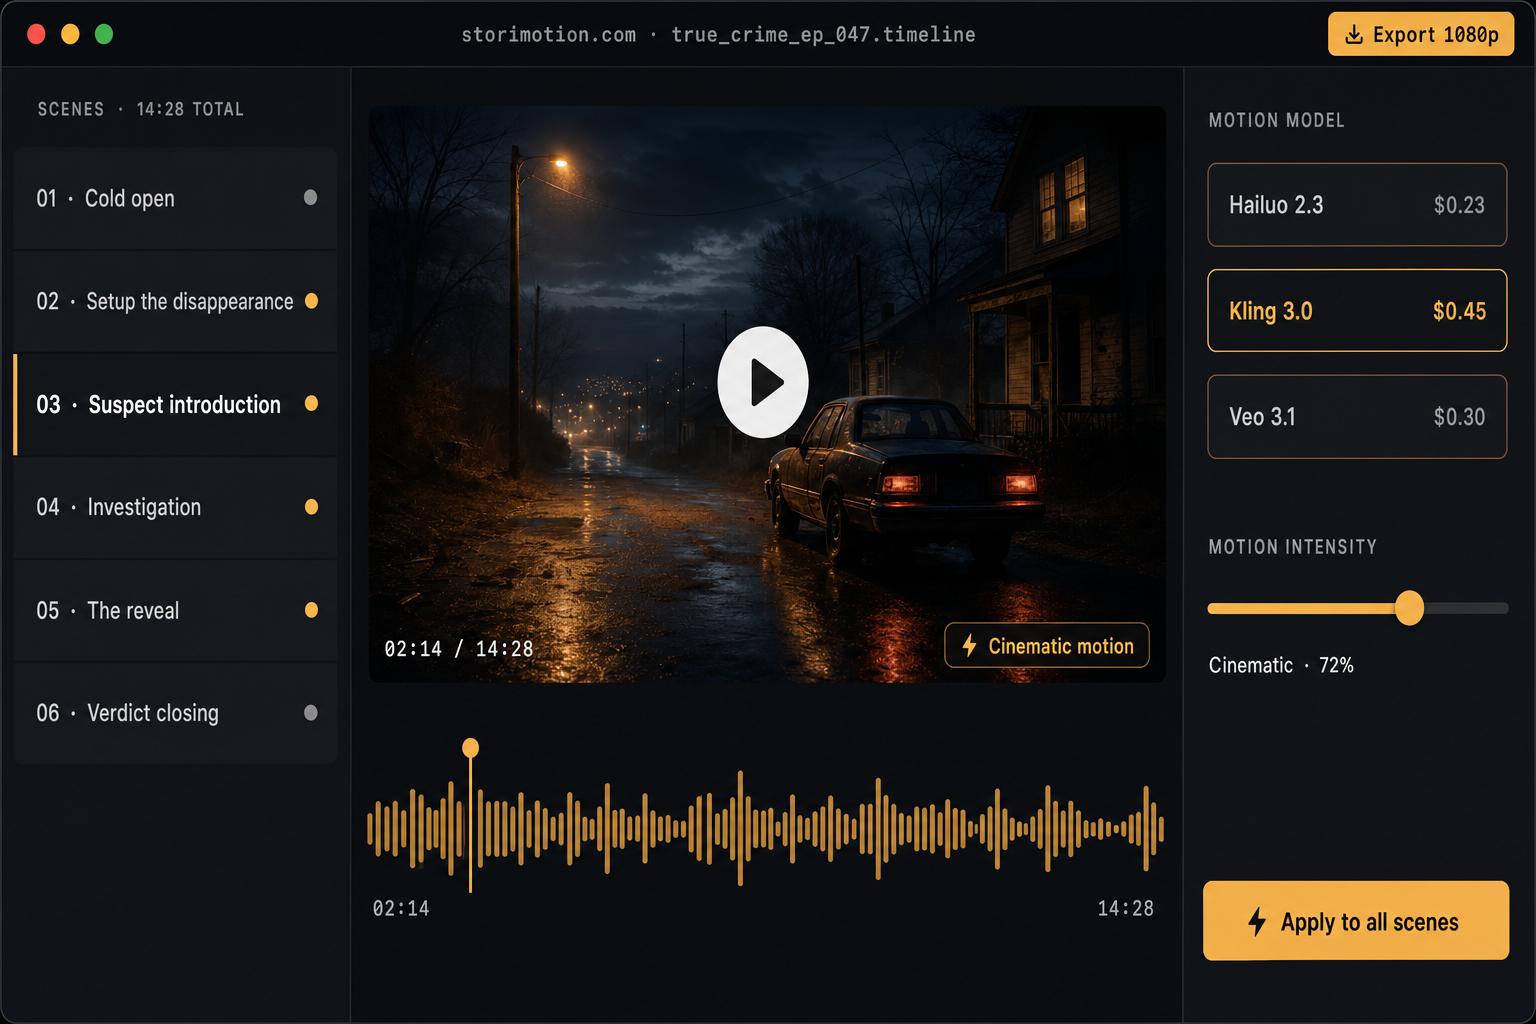Choose the Hailuo 2.3 motion model
This screenshot has width=1536, height=1024.
coord(1357,205)
